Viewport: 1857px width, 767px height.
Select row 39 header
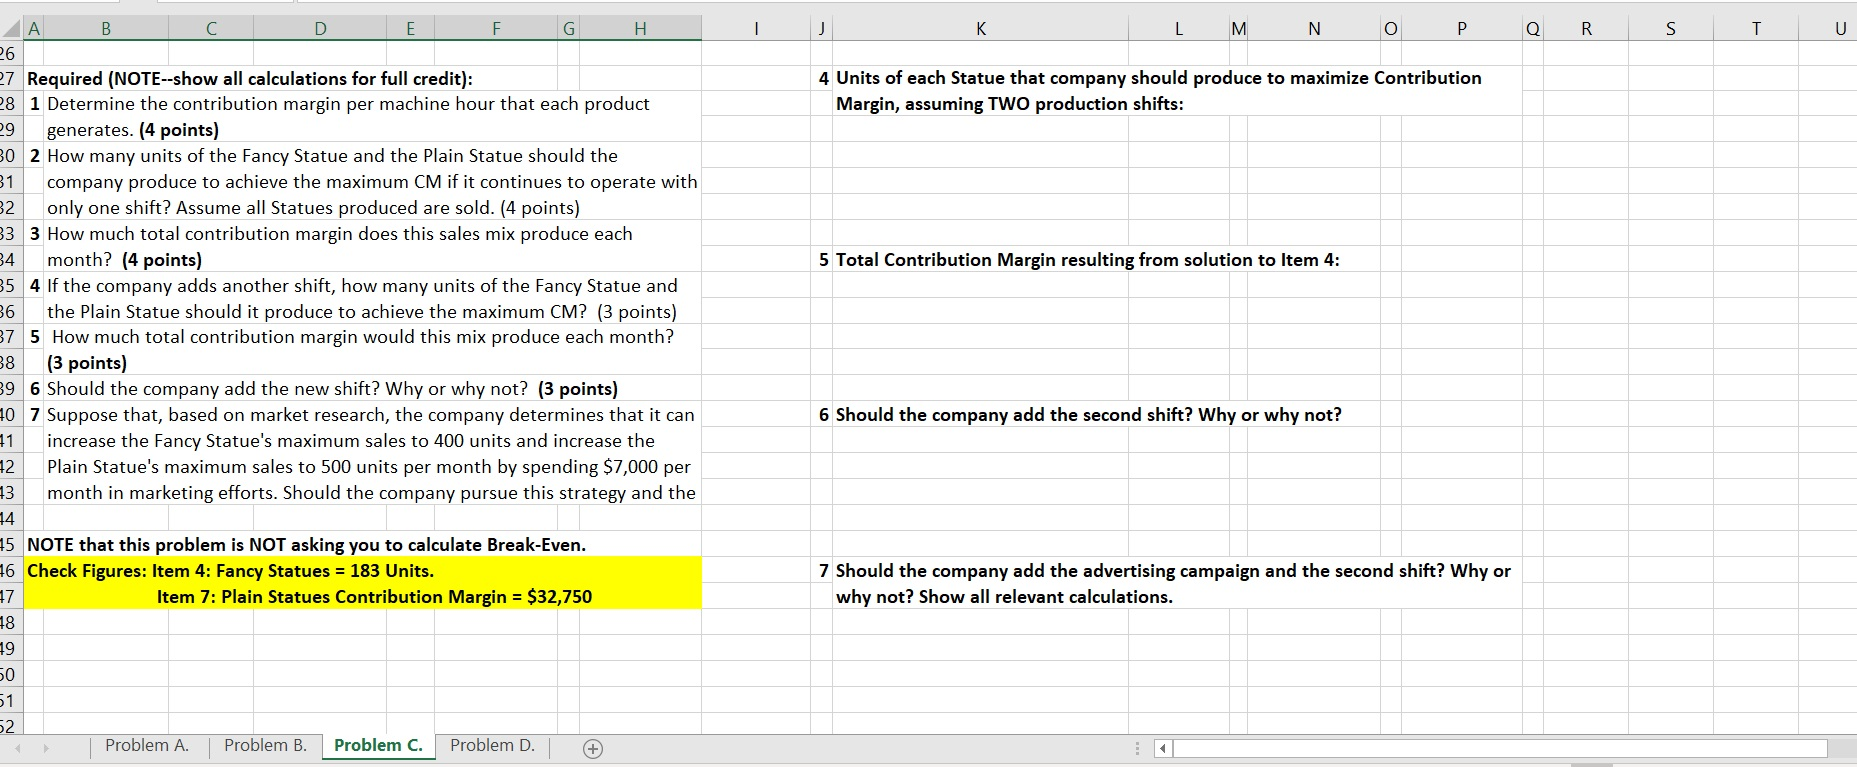click(x=11, y=389)
